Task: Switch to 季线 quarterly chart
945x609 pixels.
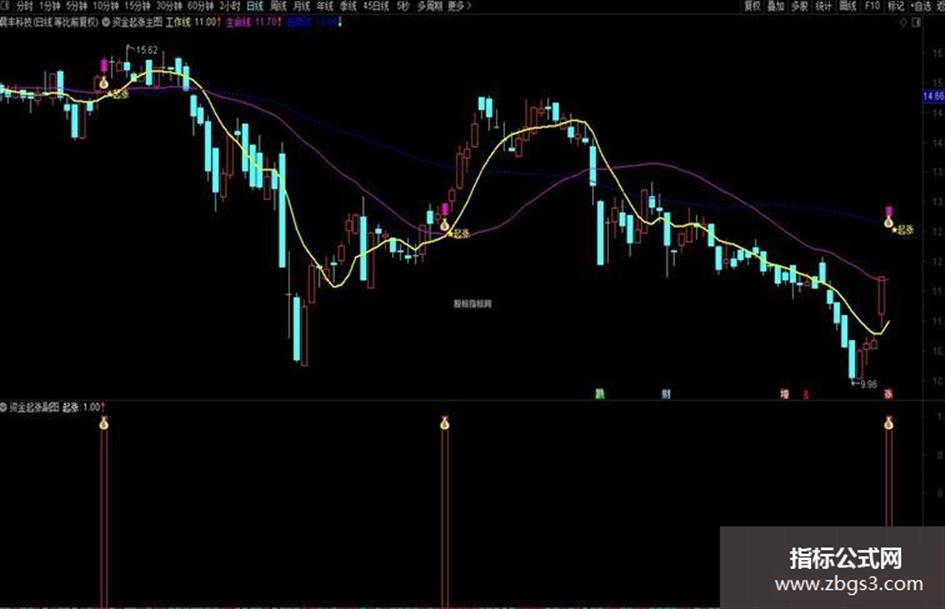Action: (x=348, y=6)
